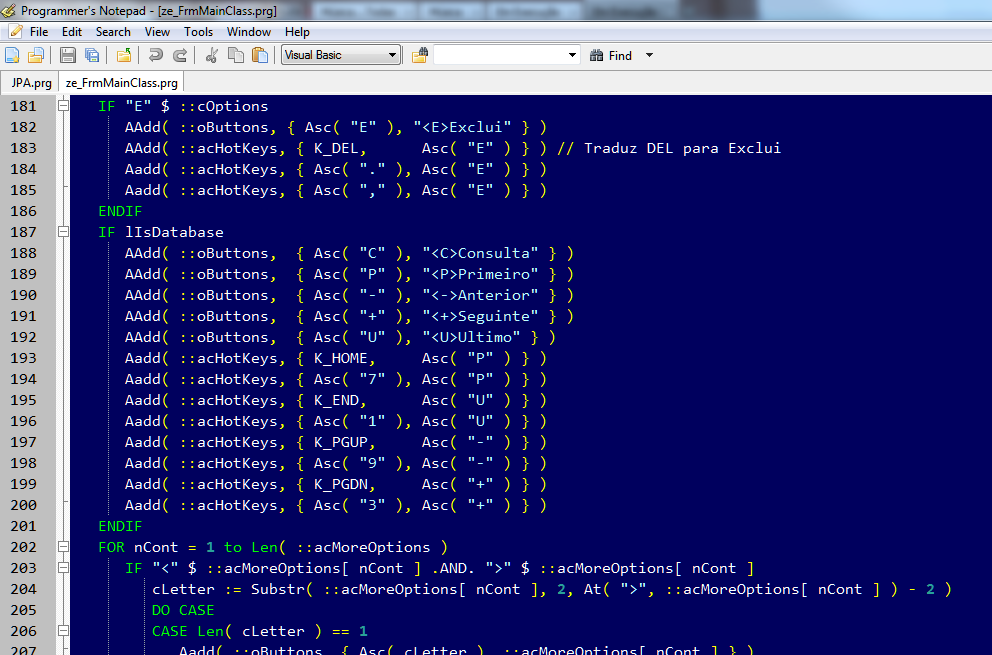992x655 pixels.
Task: Open the Visual Basic language dropdown
Action: point(341,55)
